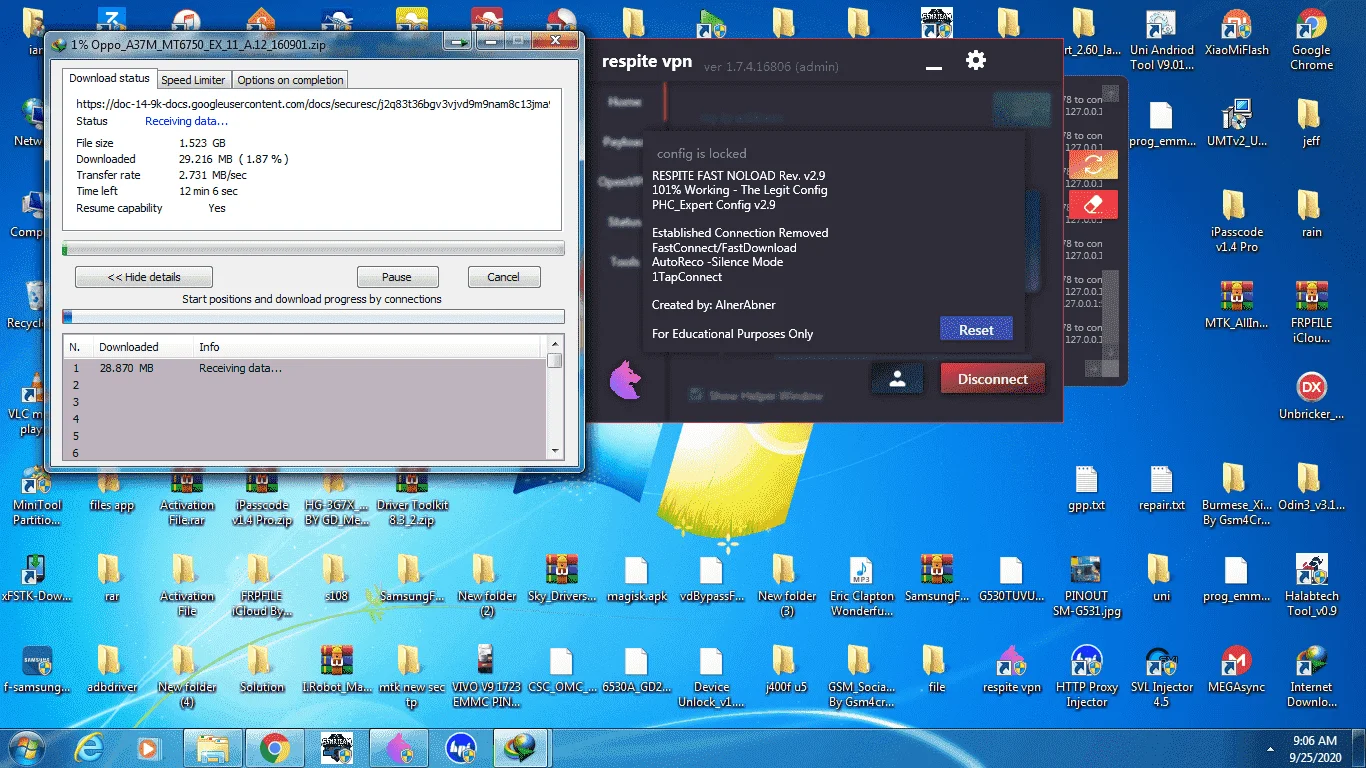Select VIVO V9 1723 EMMC PIN icon
The image size is (1366, 768).
tap(486, 677)
